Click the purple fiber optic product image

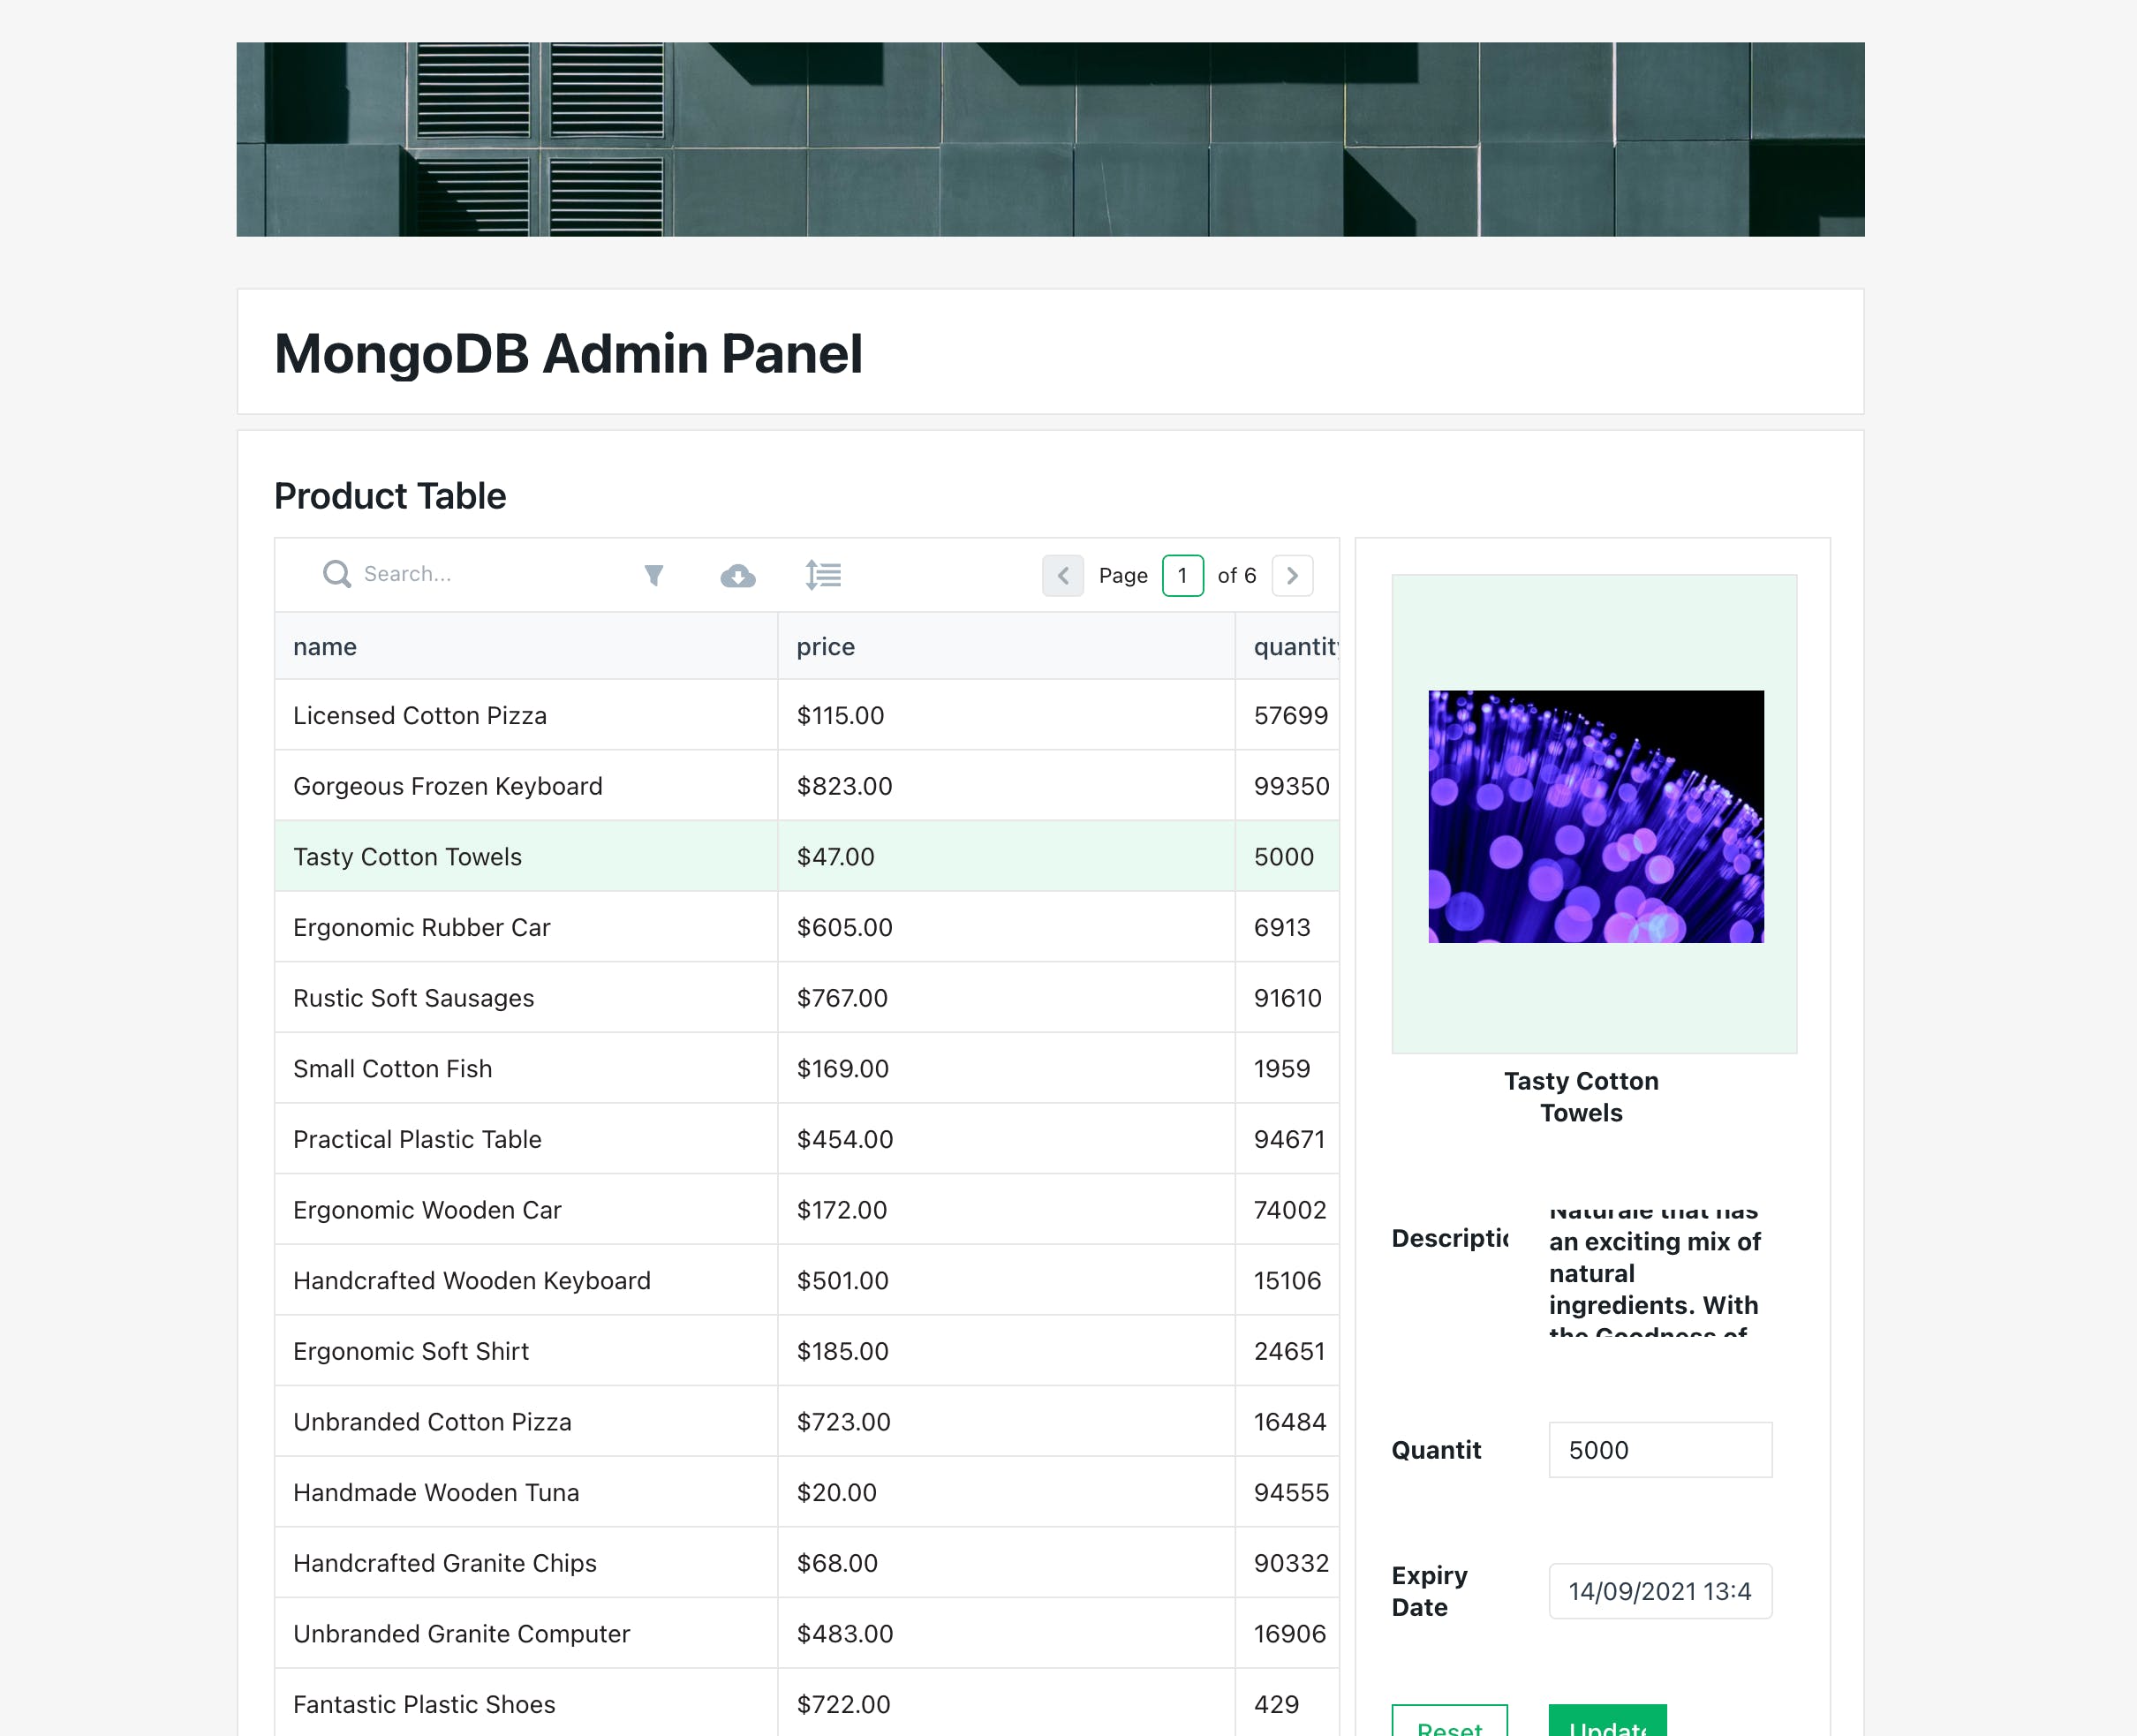(x=1595, y=816)
